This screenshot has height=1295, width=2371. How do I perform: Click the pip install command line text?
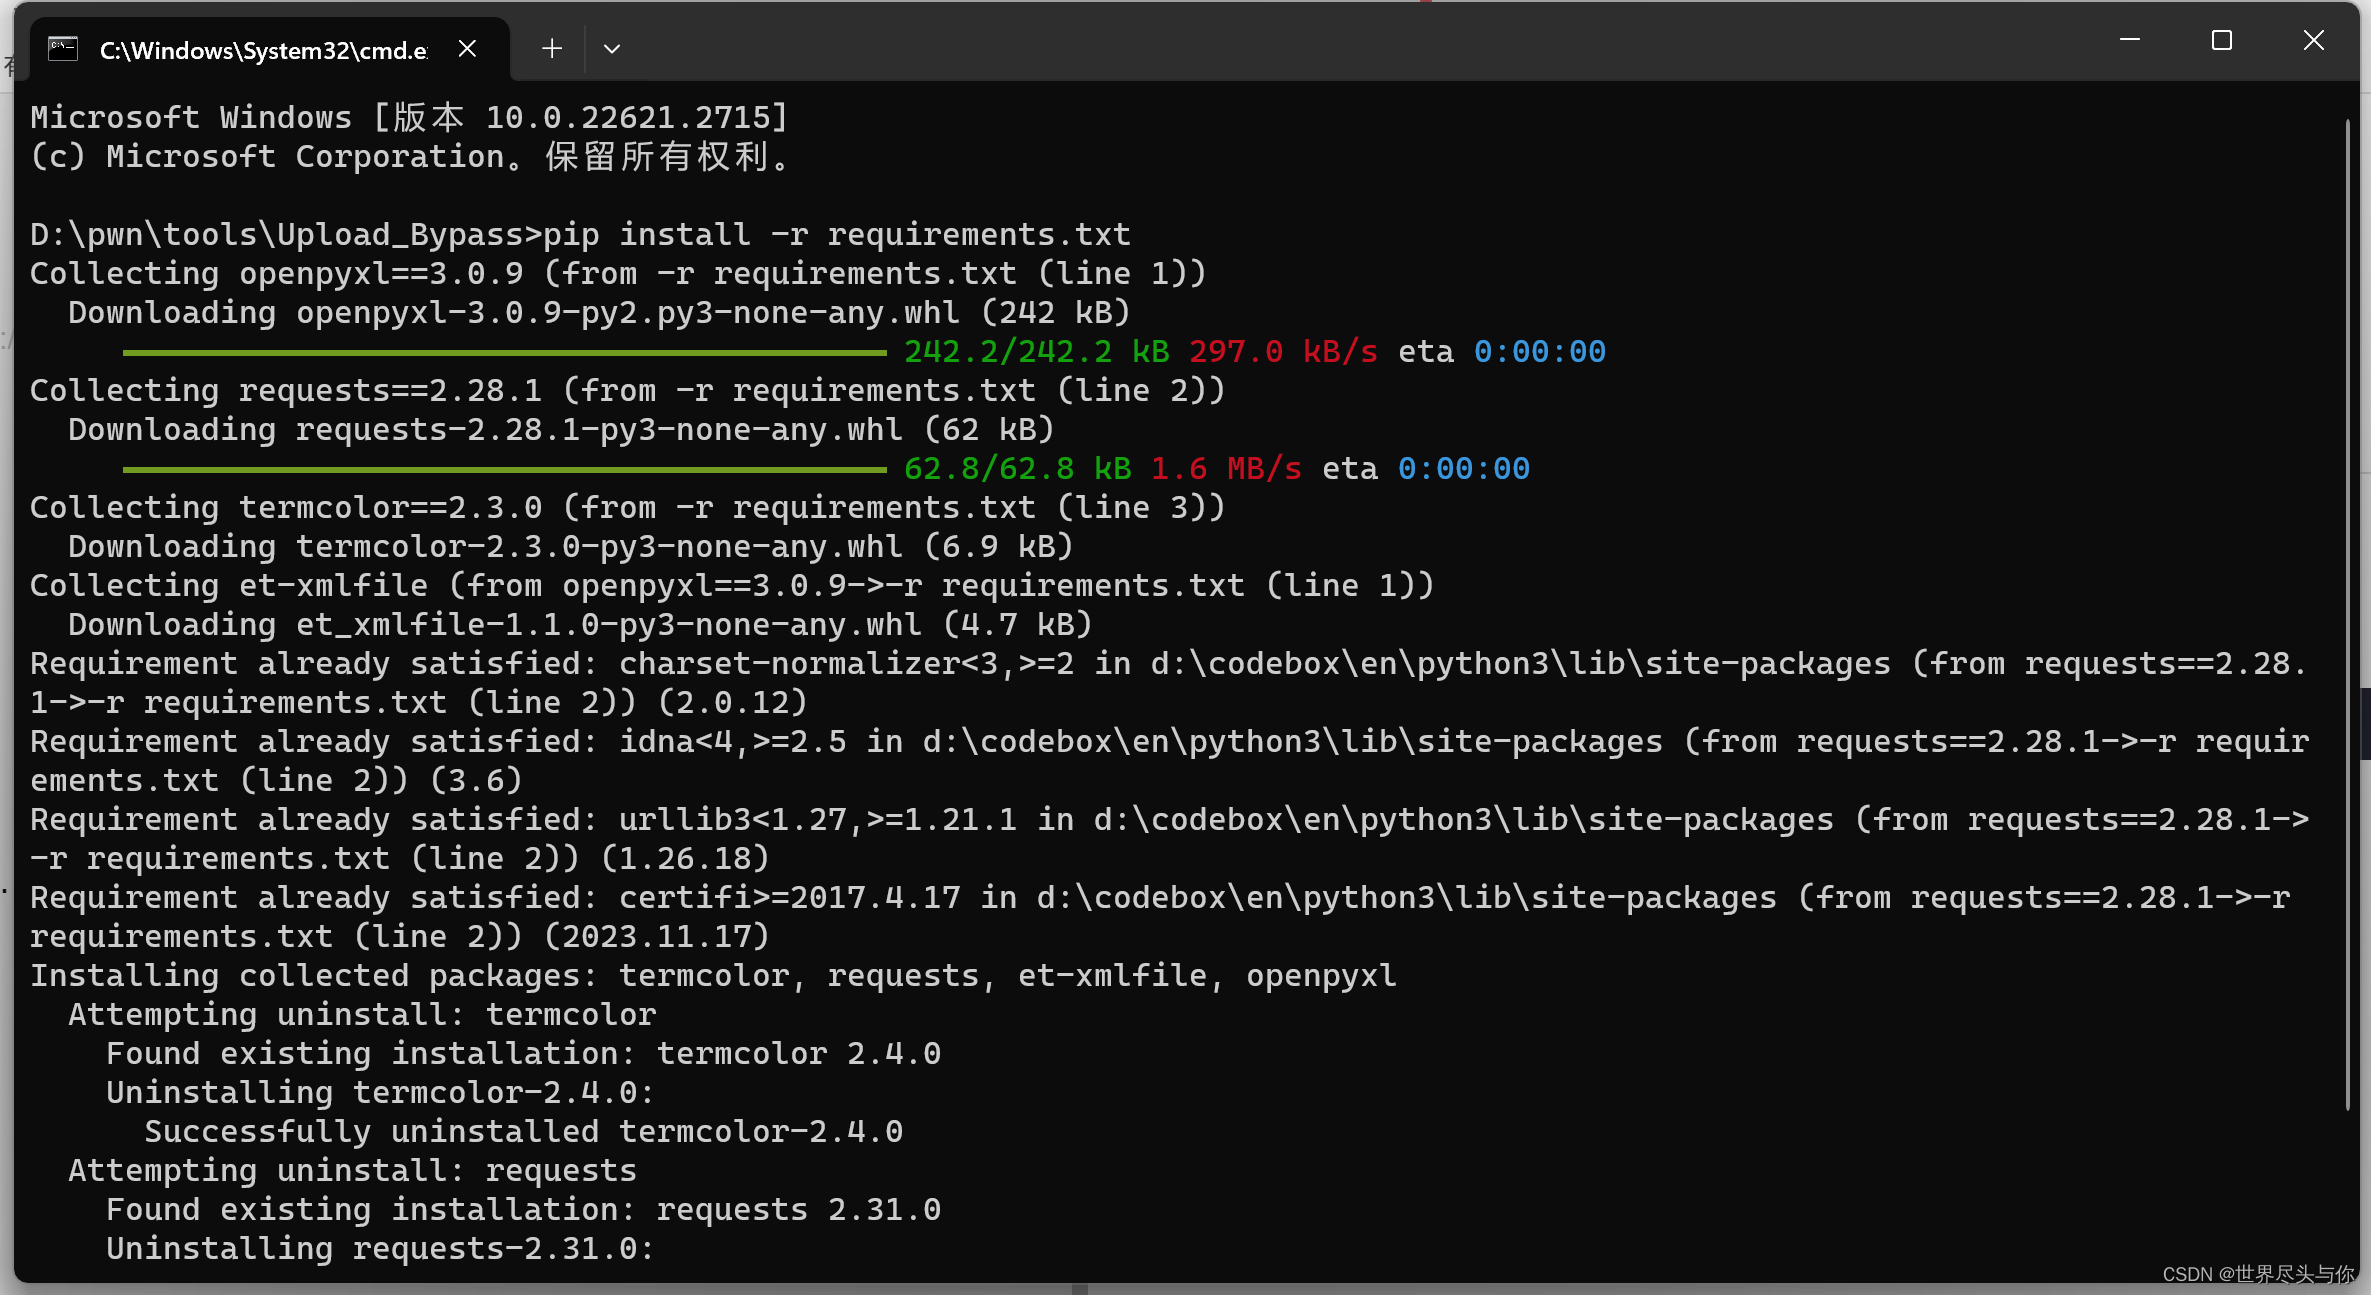pyautogui.click(x=835, y=235)
